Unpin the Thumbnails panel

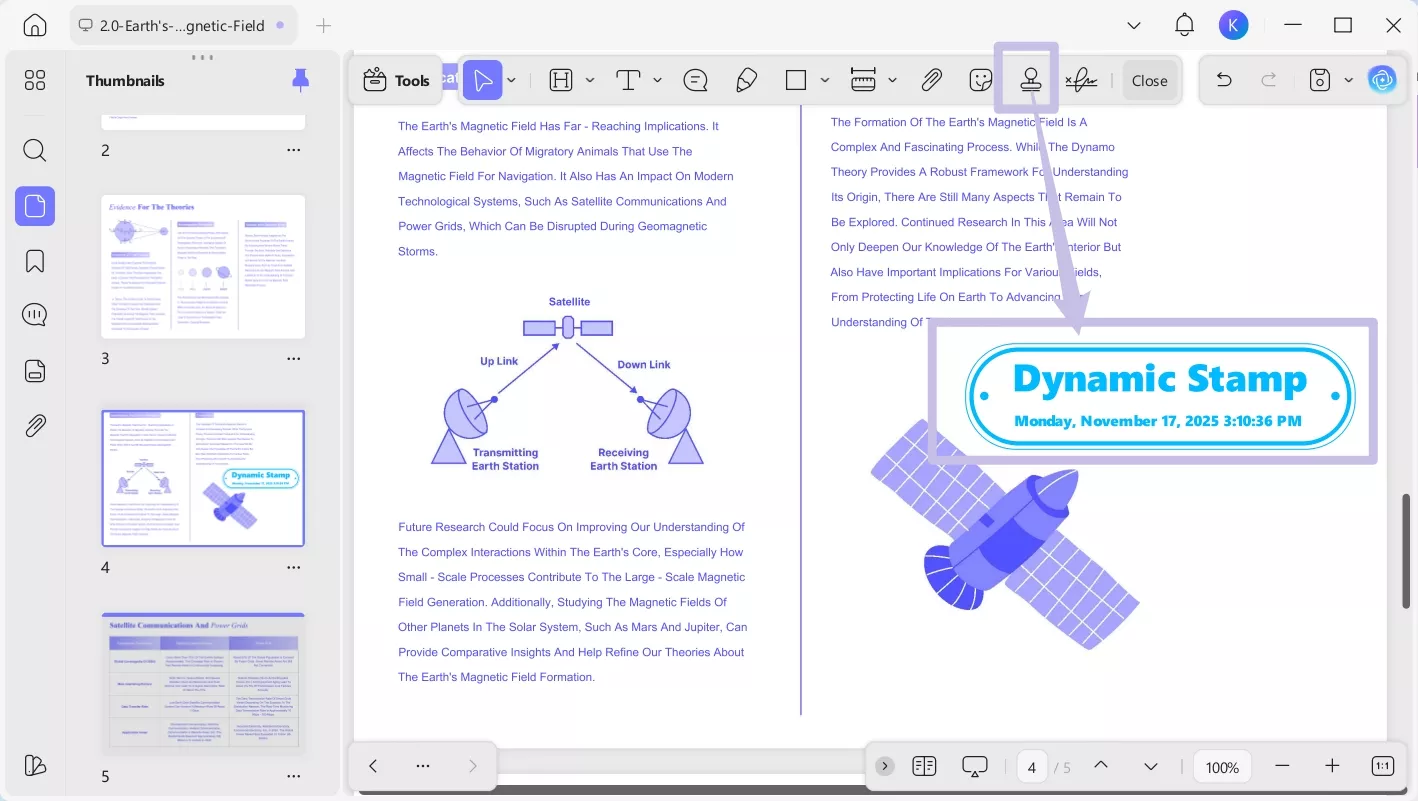pos(300,81)
